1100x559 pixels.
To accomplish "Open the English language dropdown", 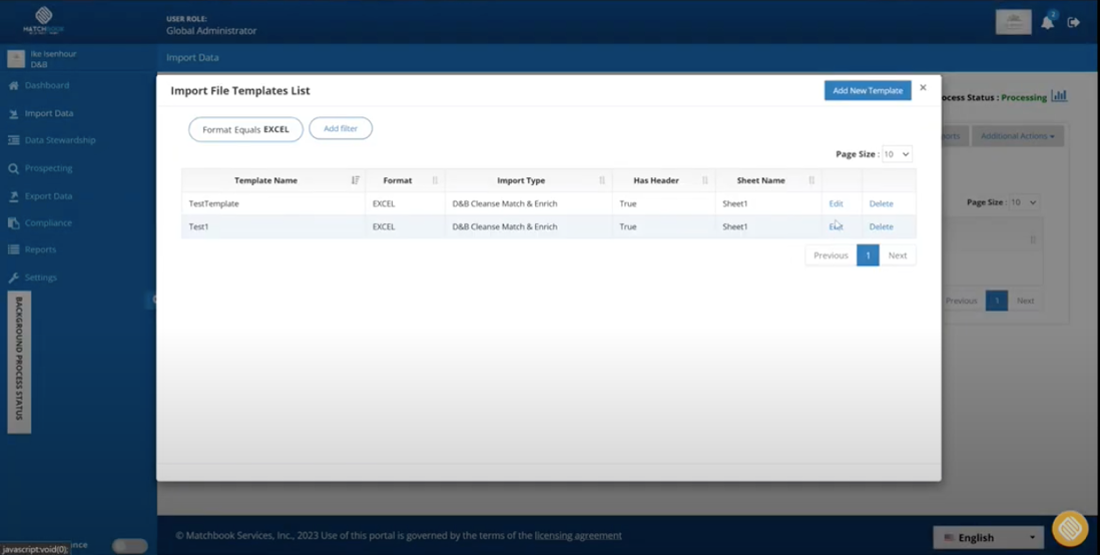I will pyautogui.click(x=988, y=538).
